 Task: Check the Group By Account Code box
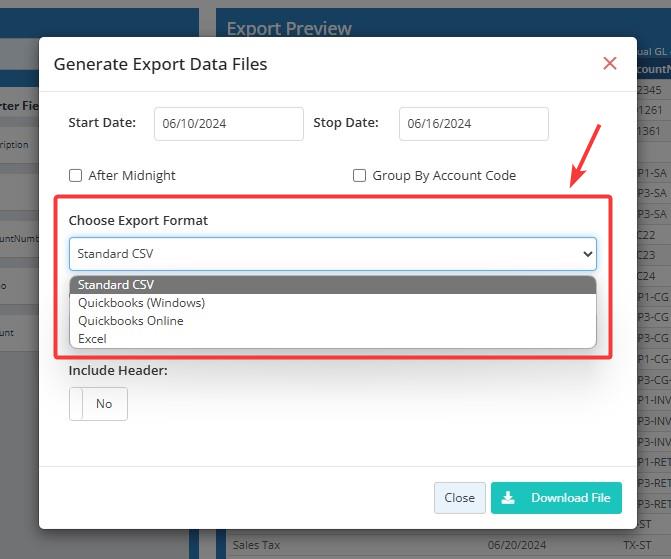[359, 176]
